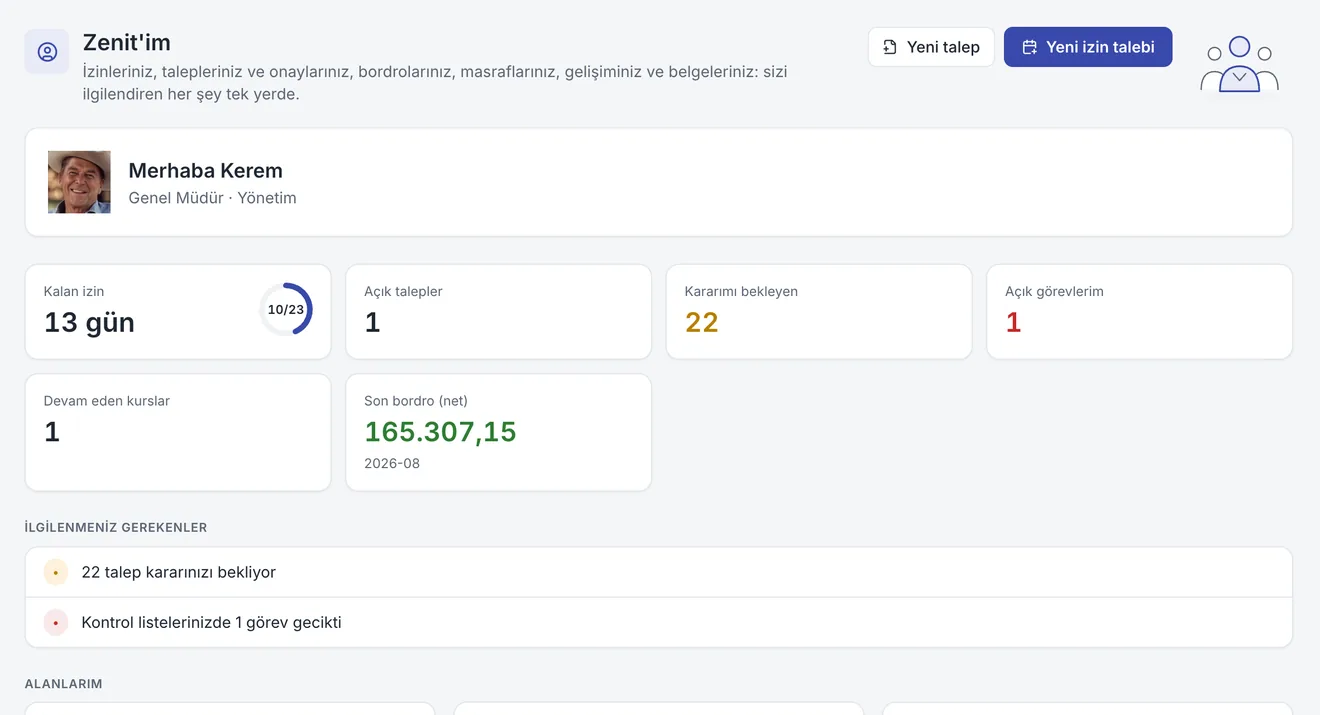Open 22 talep kararınızı bekliyor item
Screen dimensions: 1320x715
[x=659, y=573]
